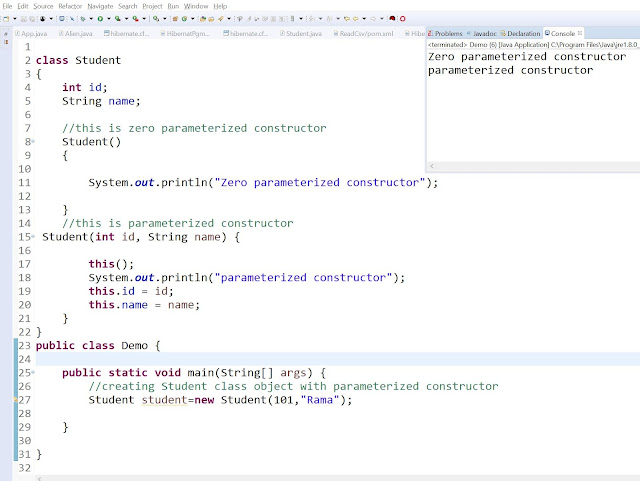Click the 'this();' statement on line 17

pos(111,264)
